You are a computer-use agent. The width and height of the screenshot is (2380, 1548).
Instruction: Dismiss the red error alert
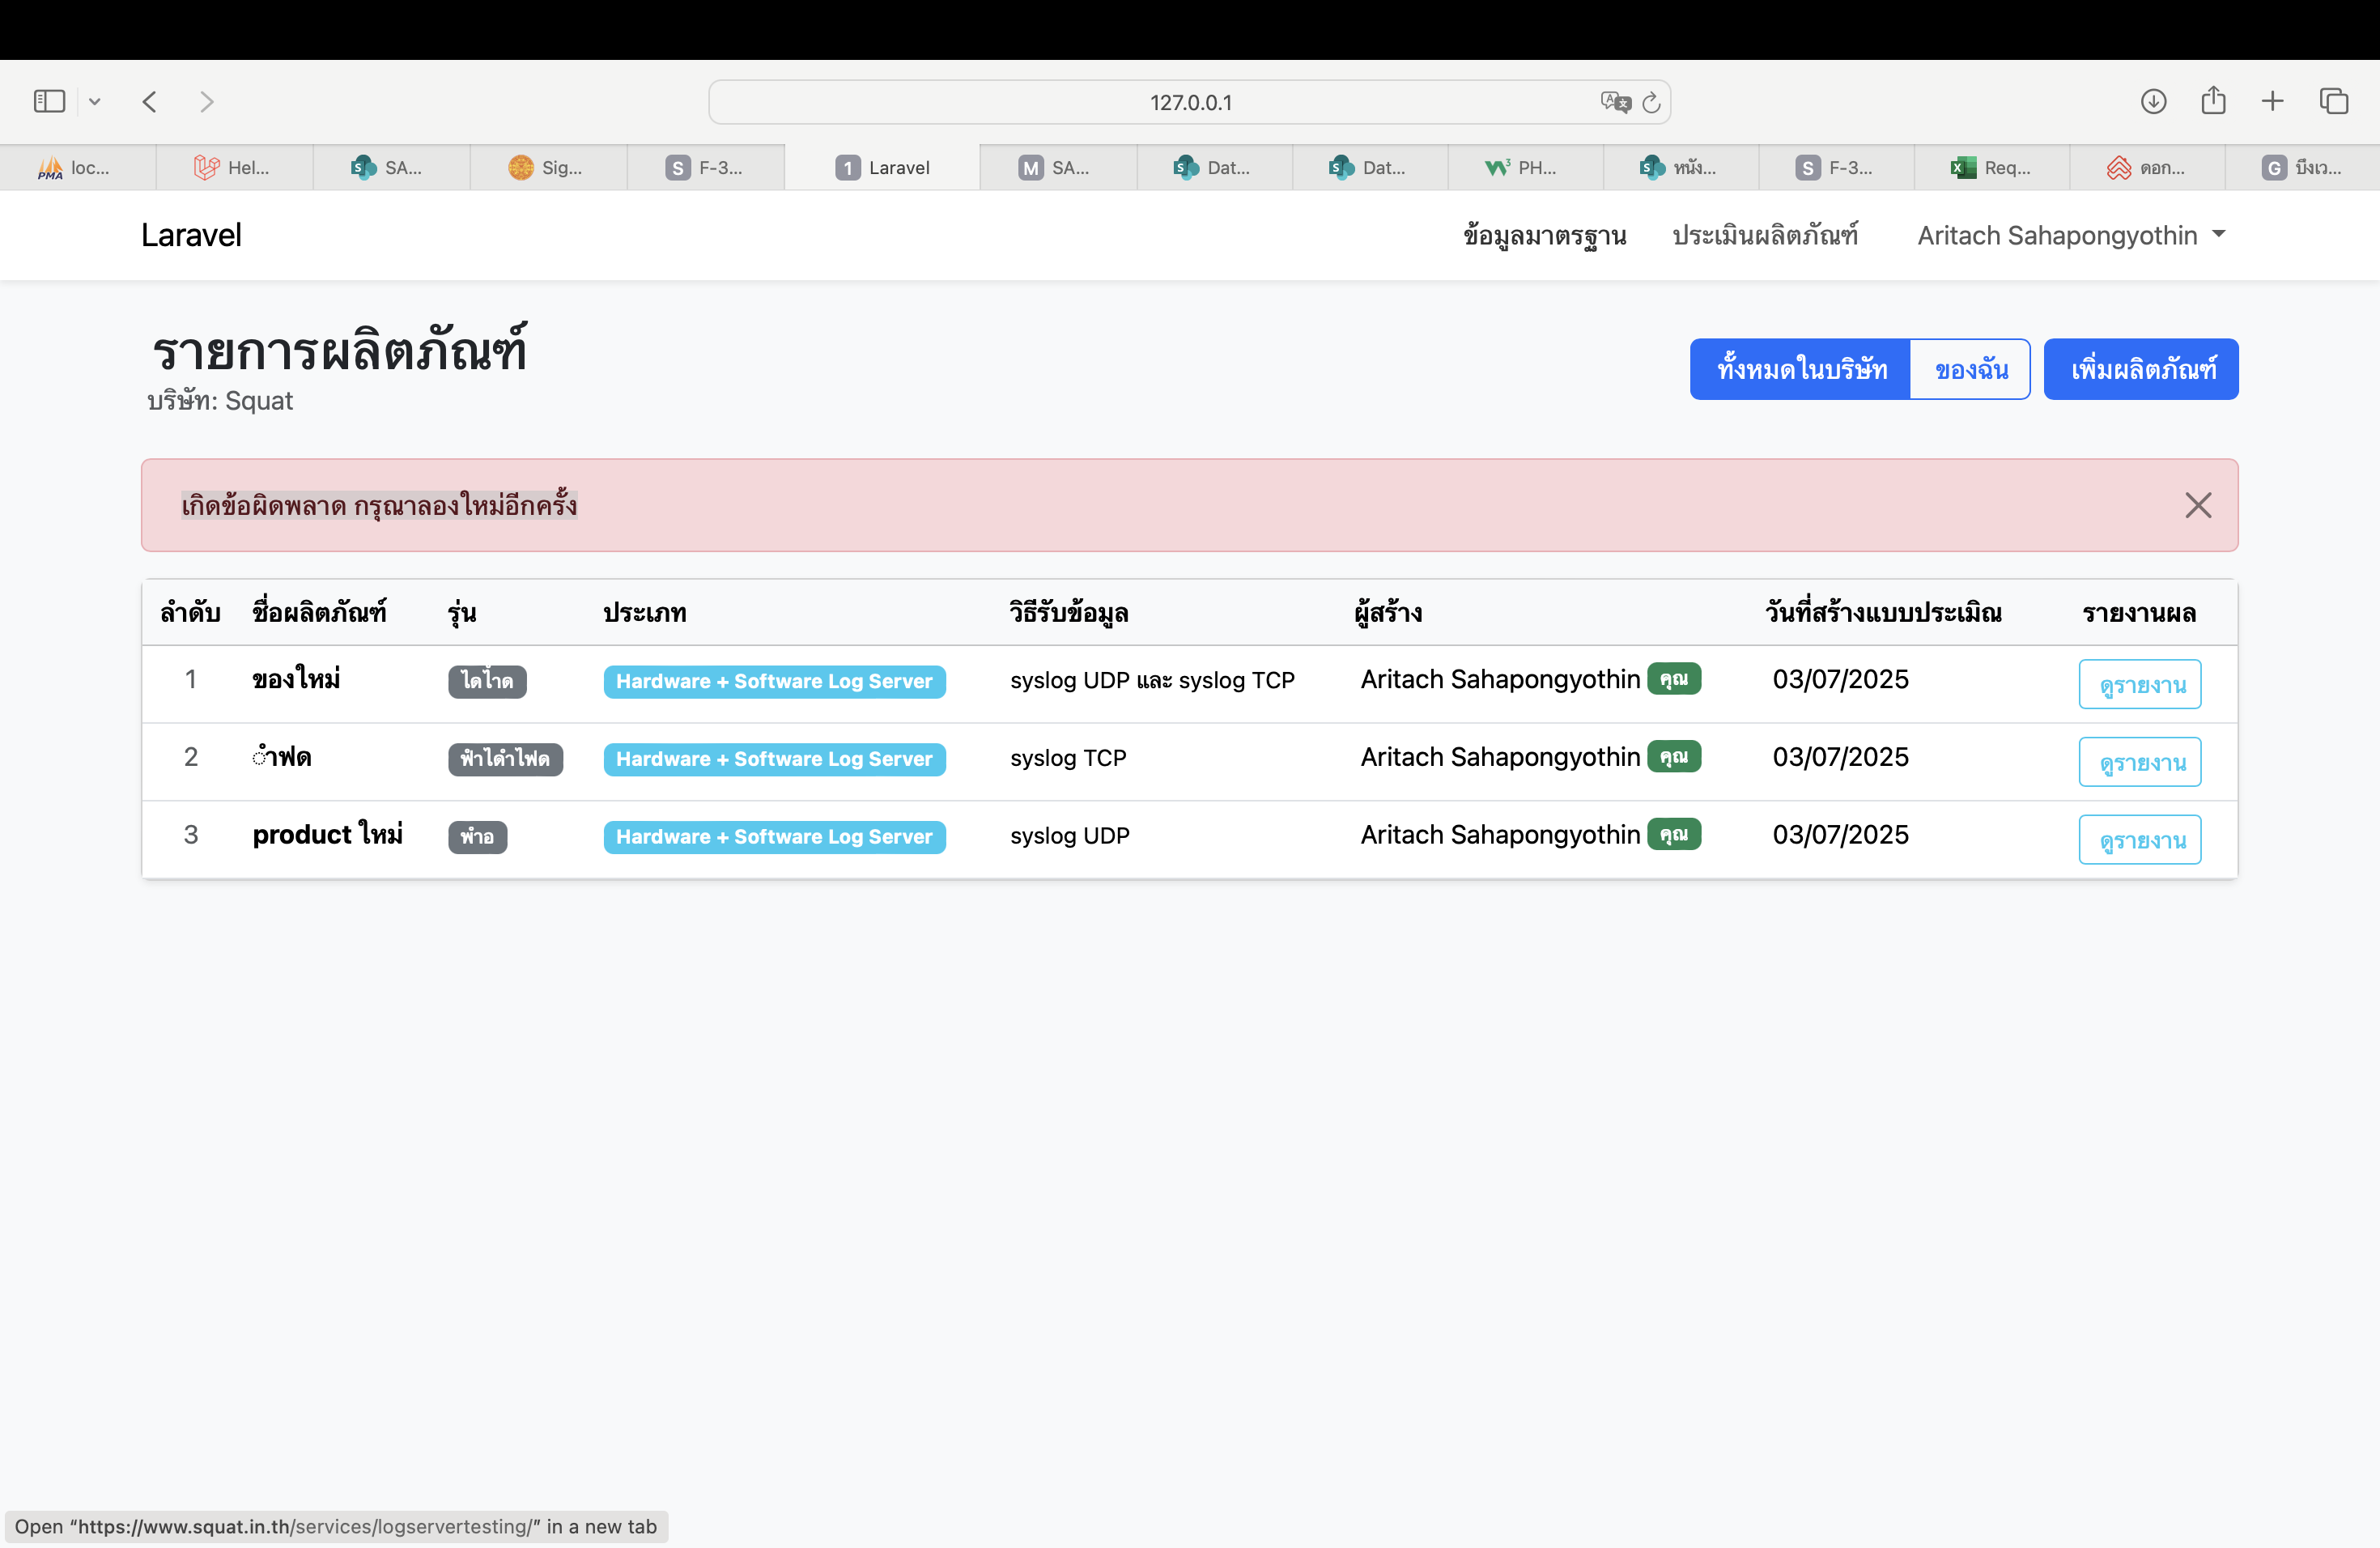click(2197, 505)
